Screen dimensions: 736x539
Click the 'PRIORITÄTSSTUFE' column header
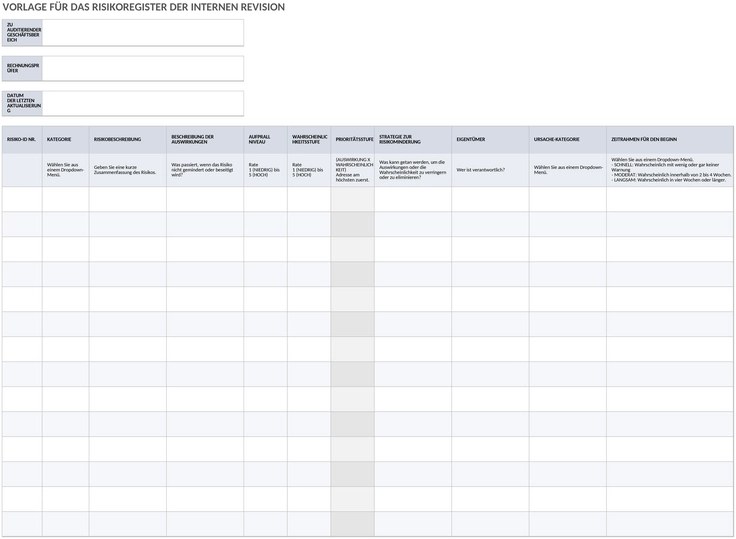353,139
